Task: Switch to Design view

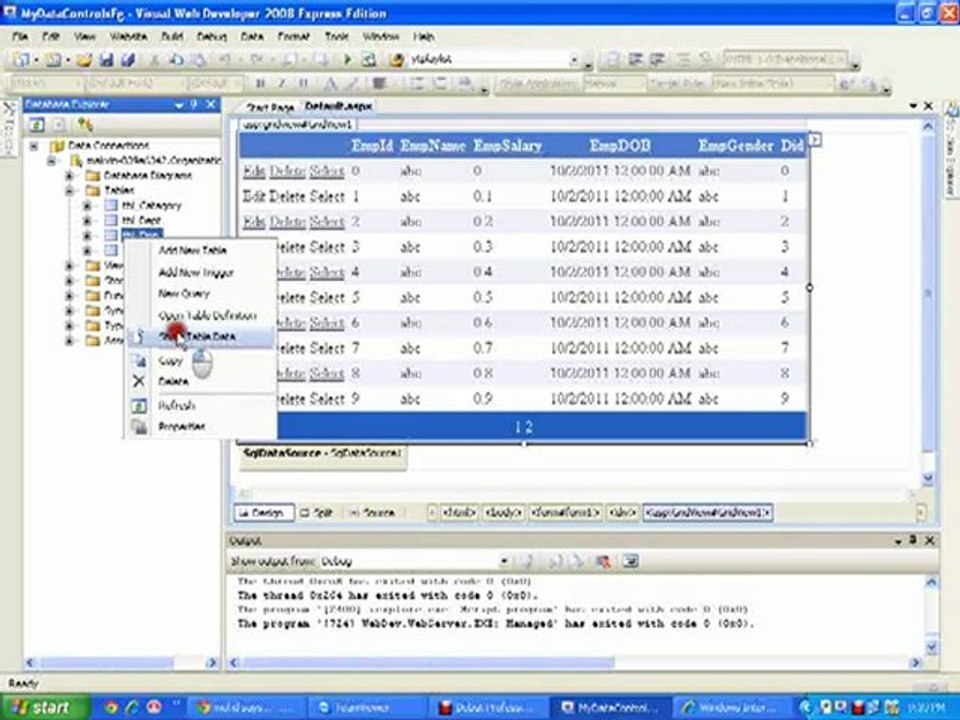Action: (264, 512)
